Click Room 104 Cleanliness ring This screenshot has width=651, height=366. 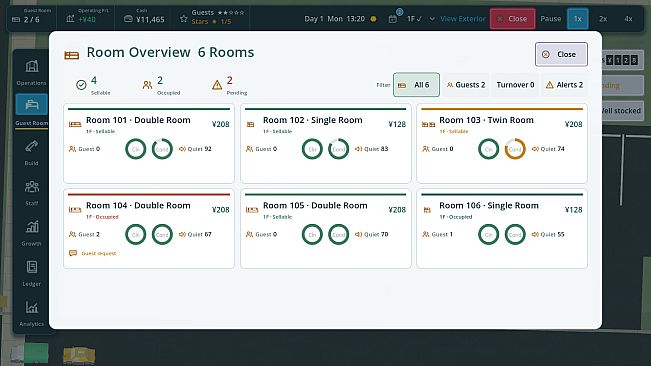135,234
